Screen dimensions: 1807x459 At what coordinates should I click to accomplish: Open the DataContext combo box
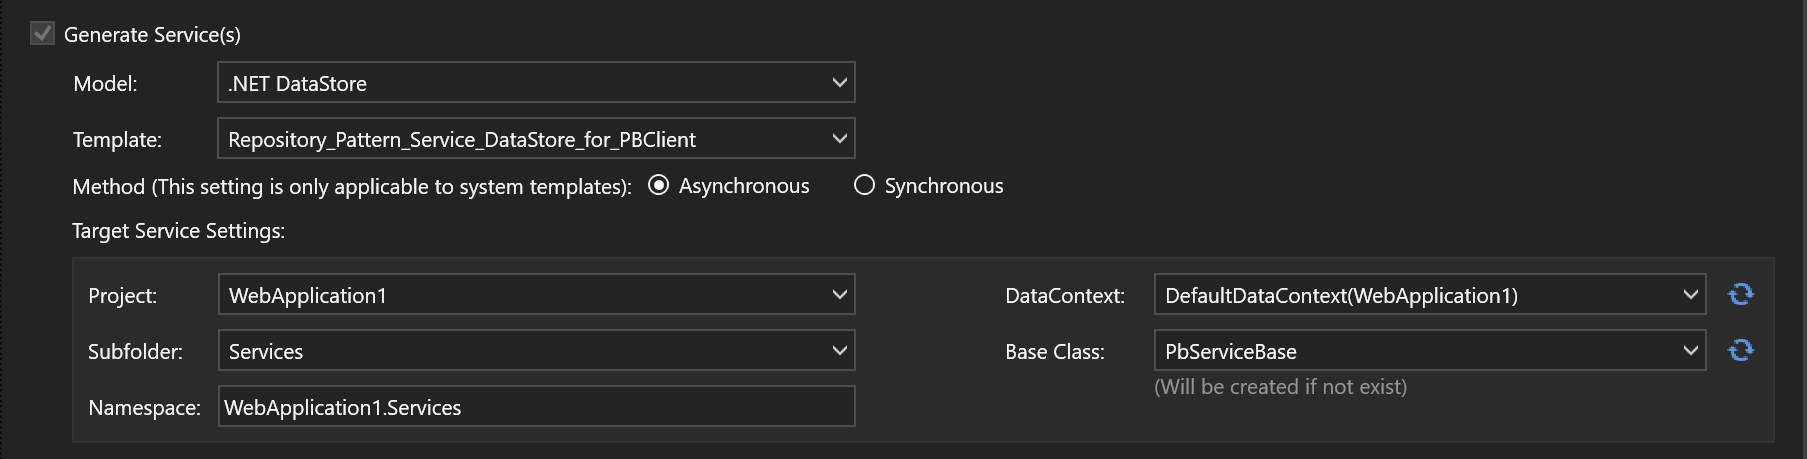click(x=1429, y=295)
